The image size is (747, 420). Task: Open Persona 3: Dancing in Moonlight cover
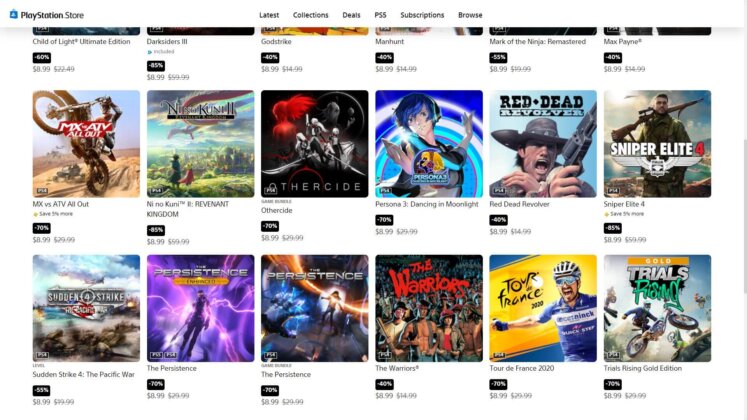tap(429, 144)
